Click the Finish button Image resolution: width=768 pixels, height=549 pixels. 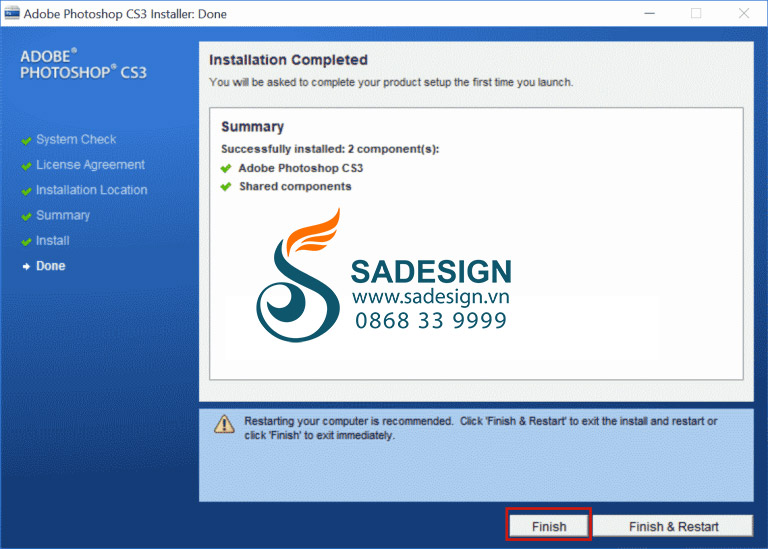[549, 526]
